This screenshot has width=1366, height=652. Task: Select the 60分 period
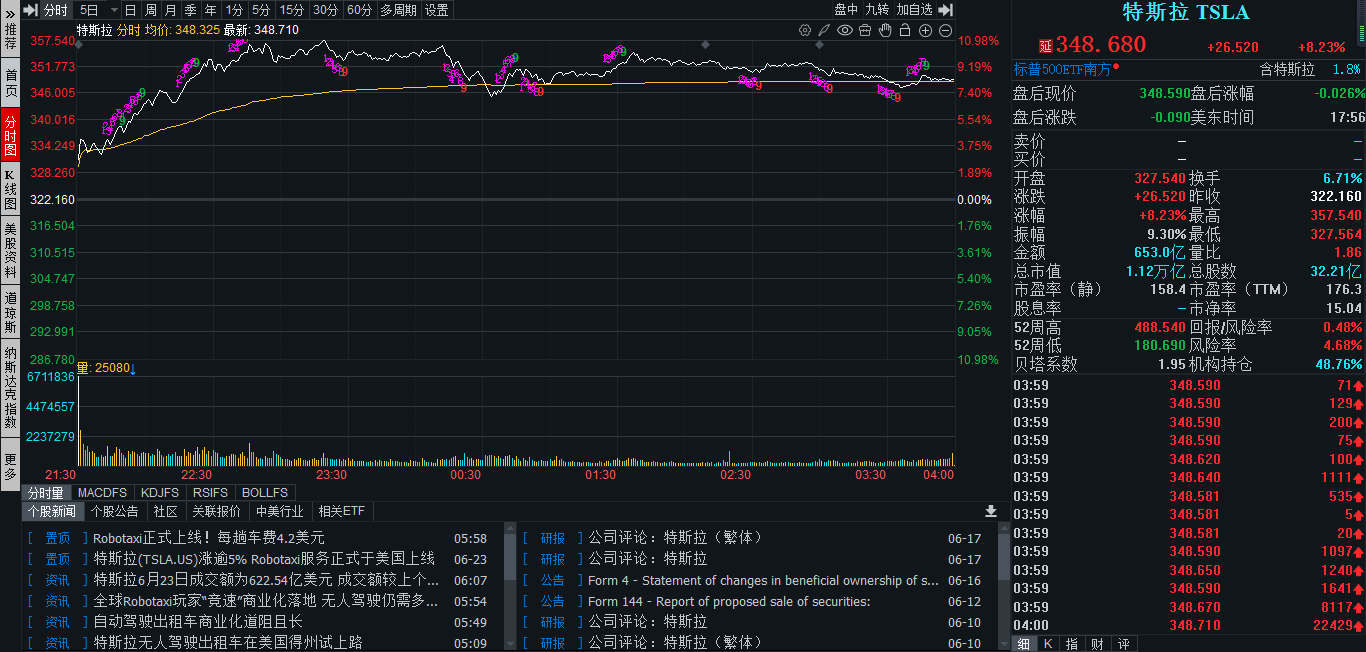pyautogui.click(x=360, y=10)
